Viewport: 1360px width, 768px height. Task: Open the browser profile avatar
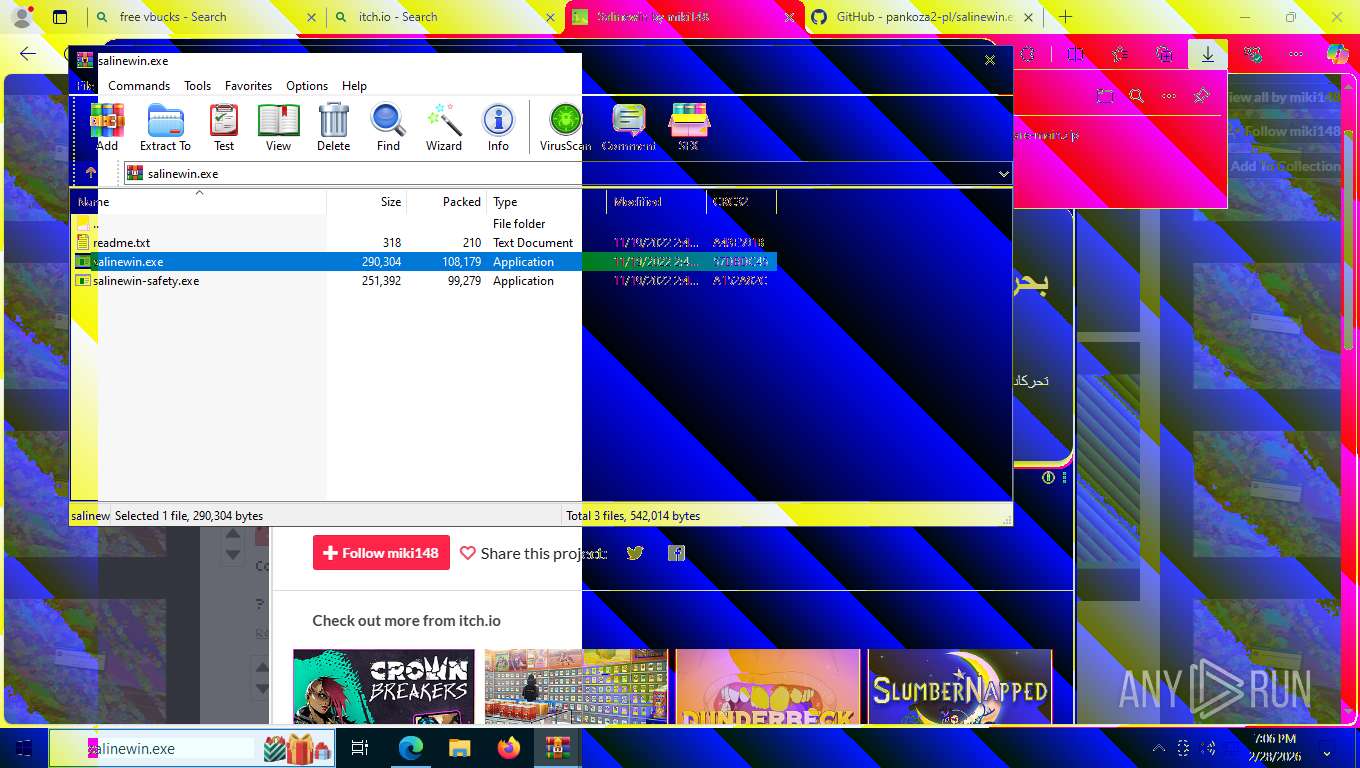[x=21, y=17]
